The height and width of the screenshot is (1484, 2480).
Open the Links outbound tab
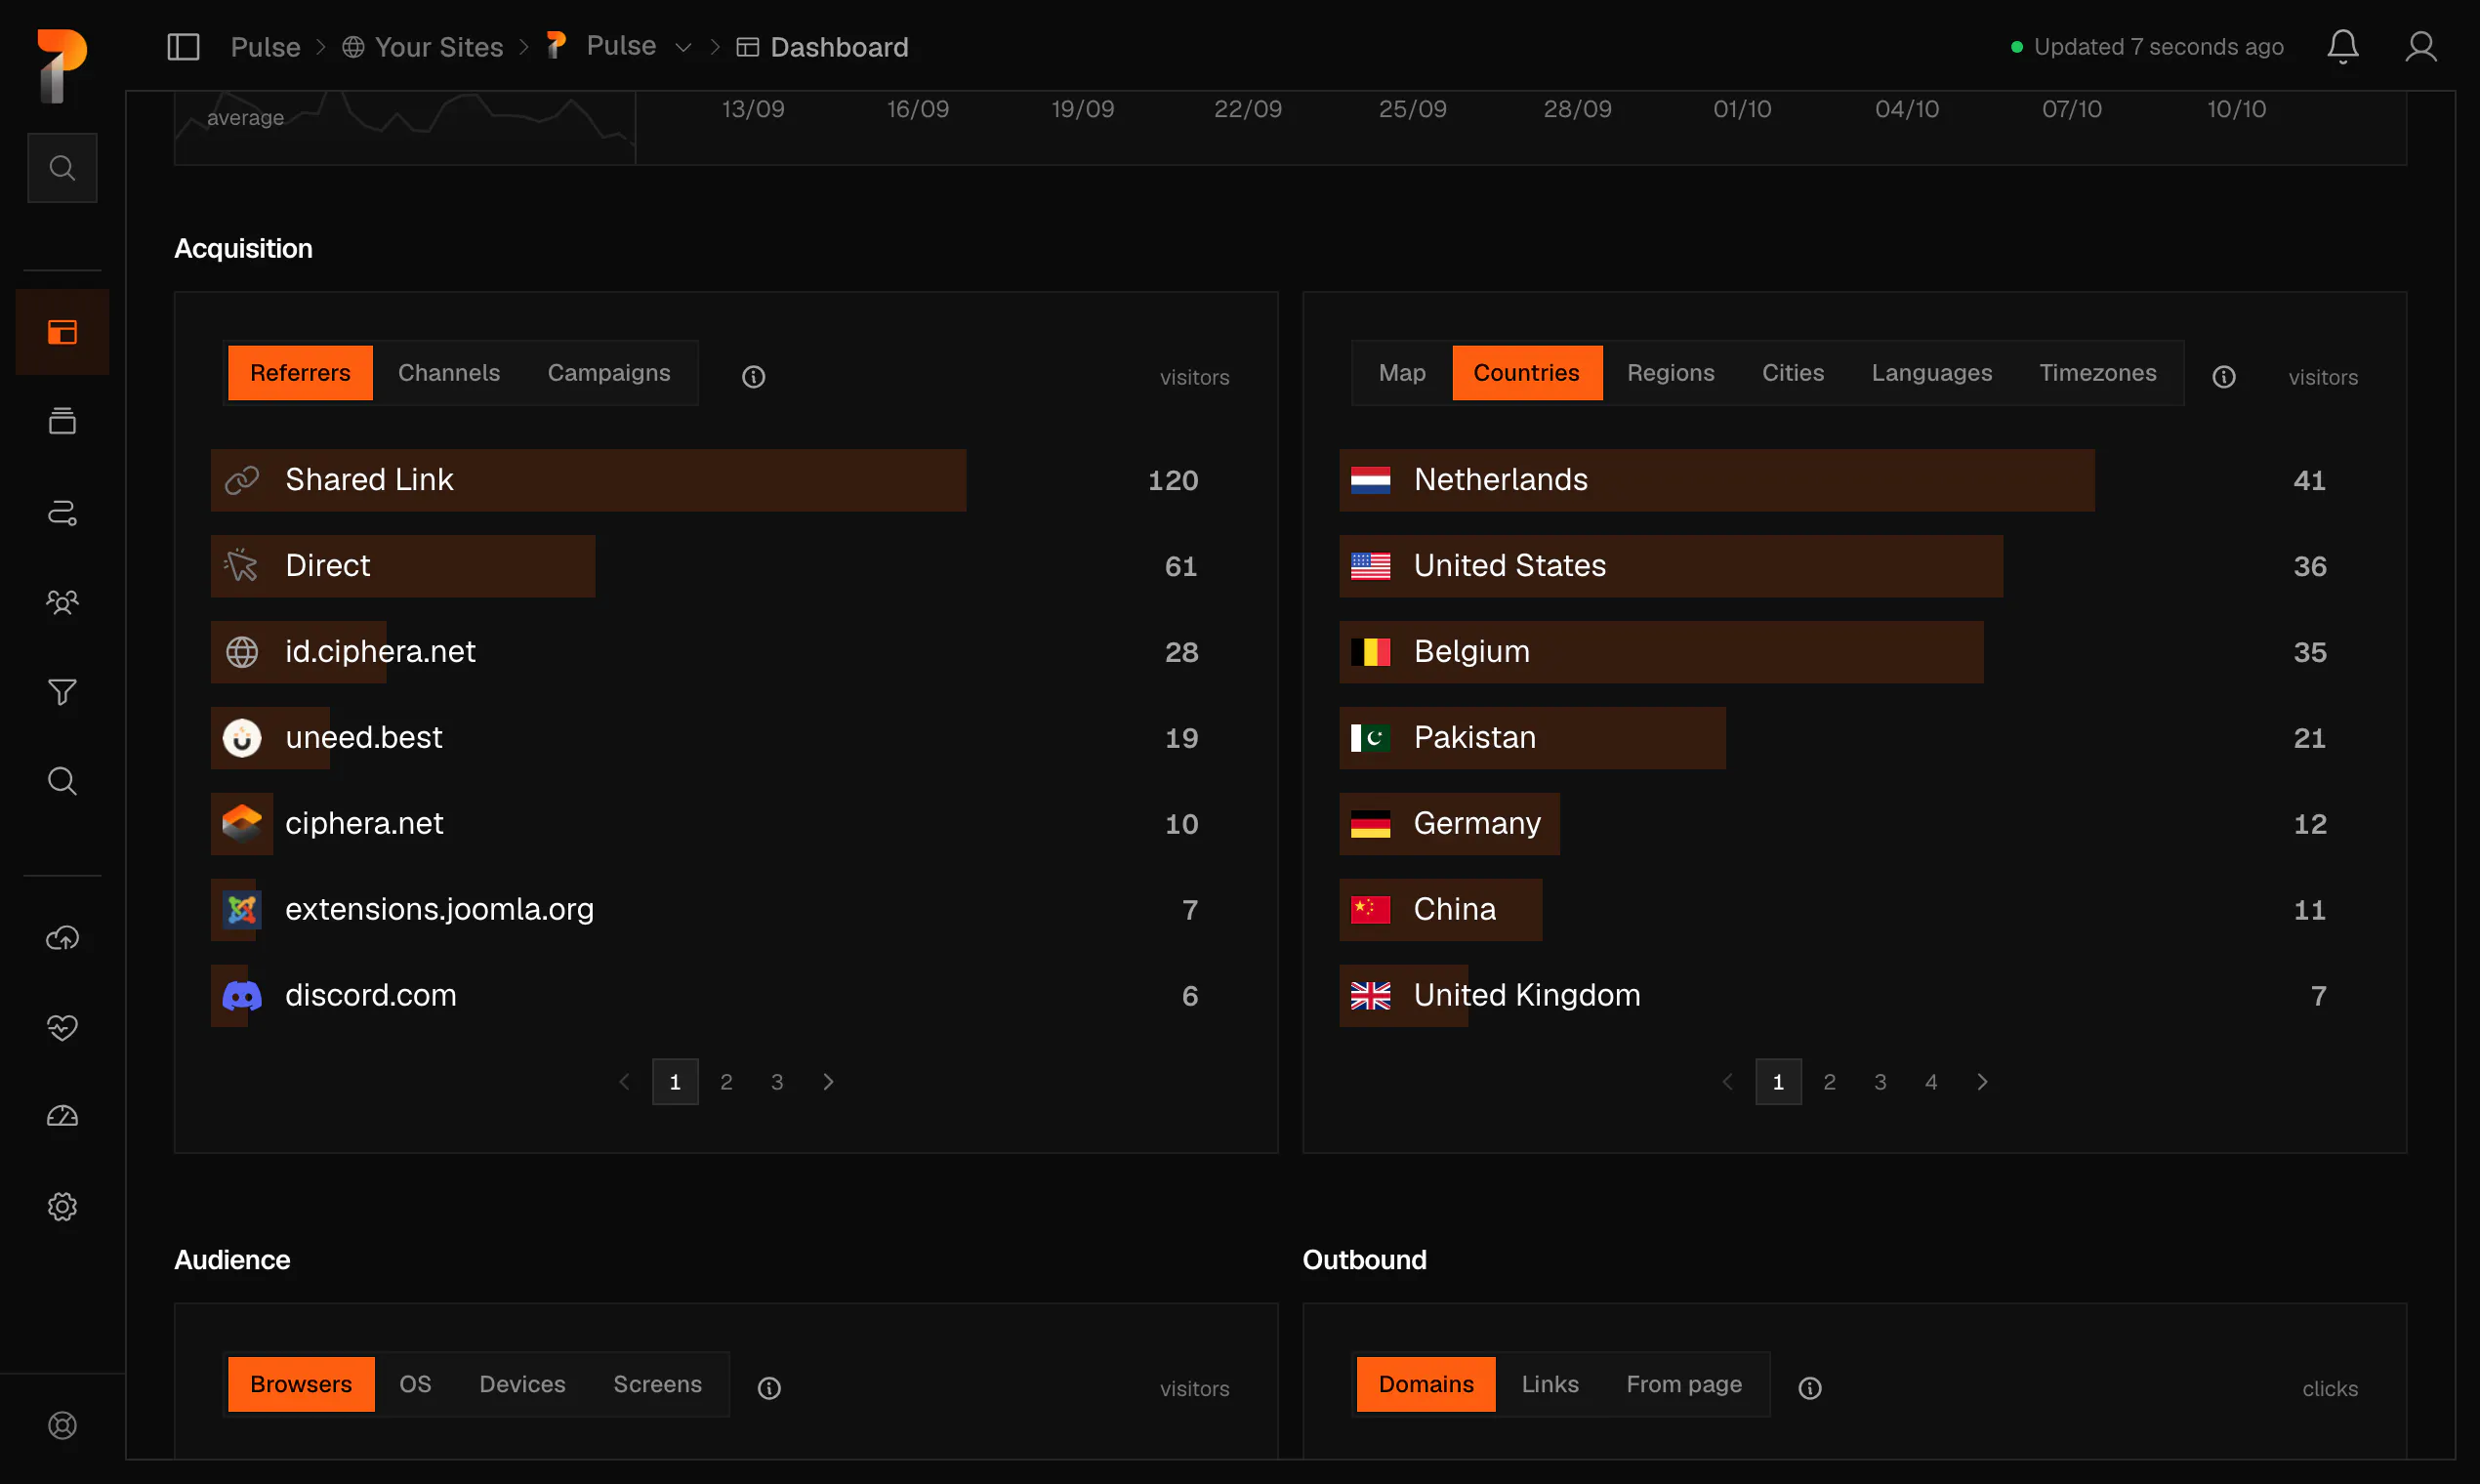click(x=1549, y=1384)
